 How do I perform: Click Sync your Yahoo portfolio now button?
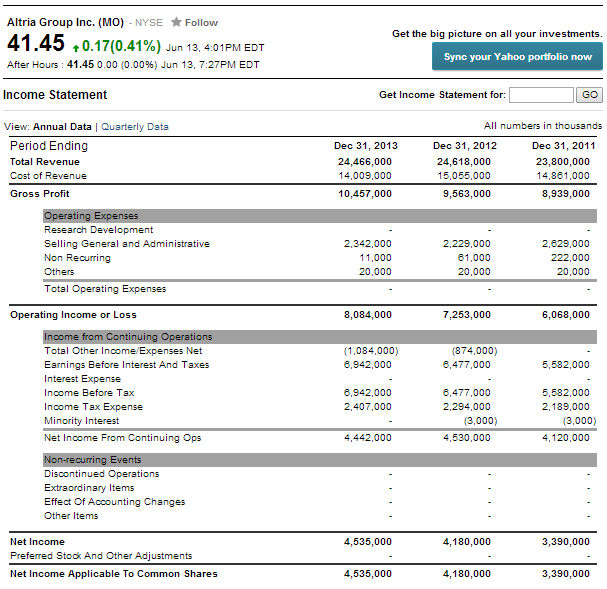[x=517, y=57]
